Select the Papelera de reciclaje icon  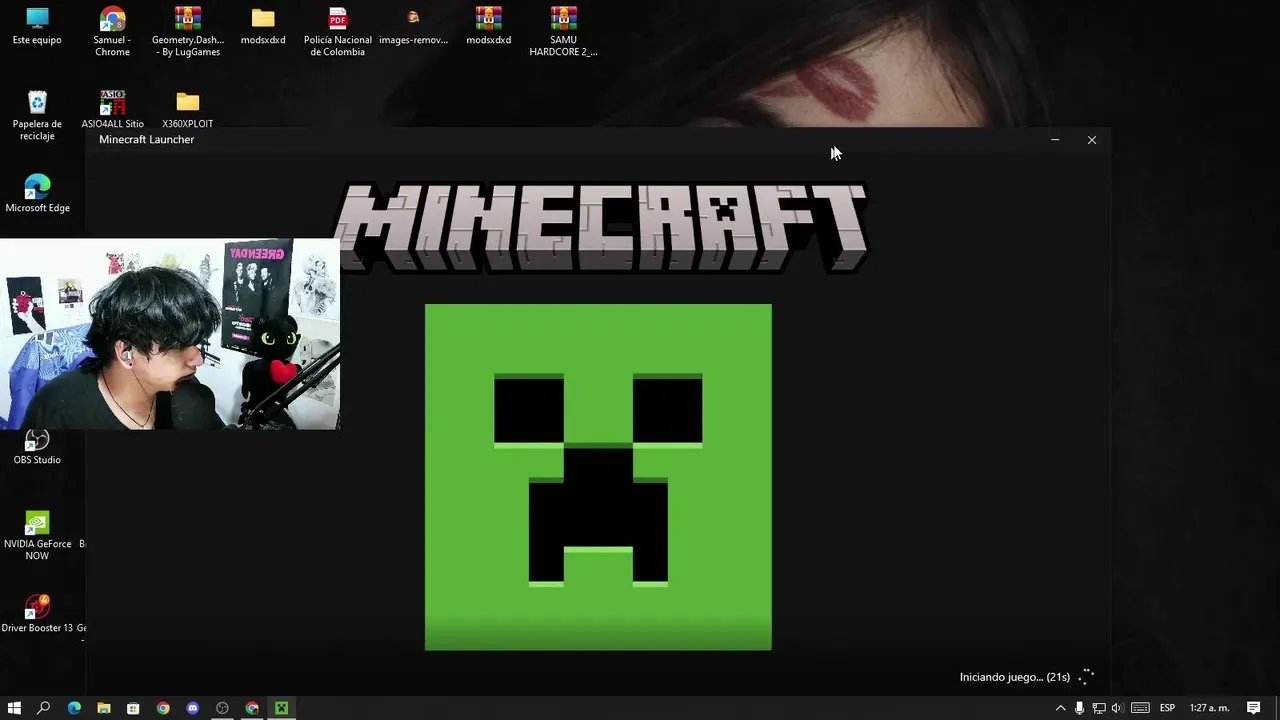tap(37, 116)
